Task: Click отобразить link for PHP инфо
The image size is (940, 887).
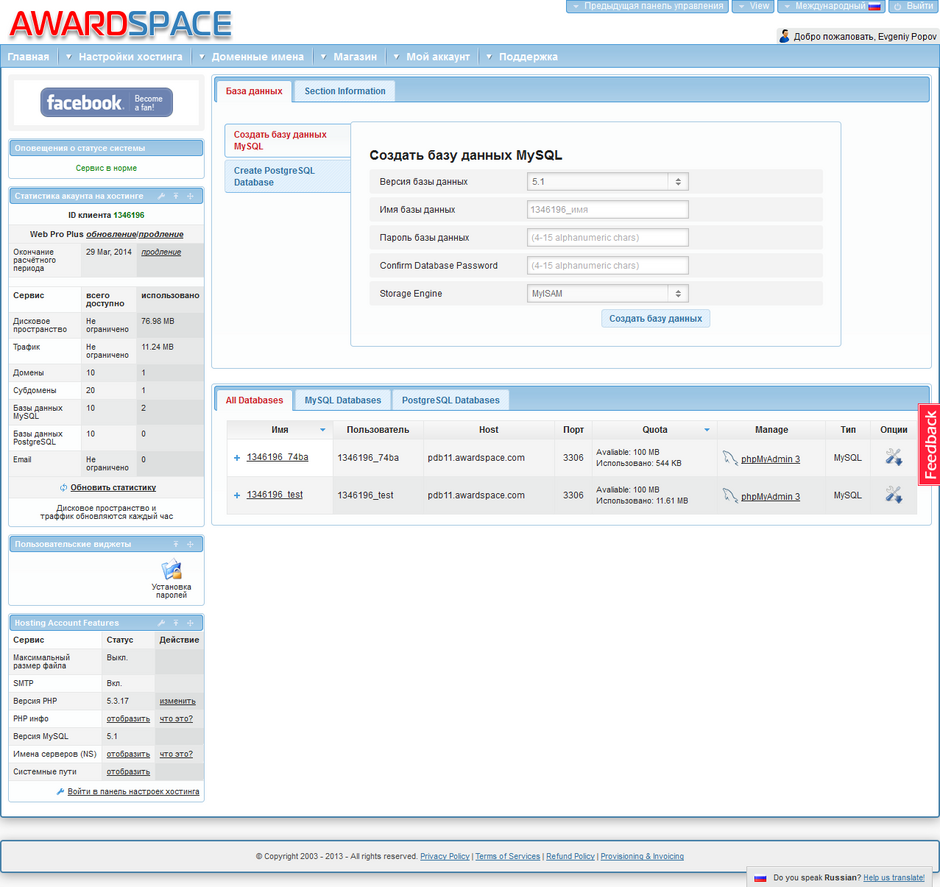Action: pos(128,719)
